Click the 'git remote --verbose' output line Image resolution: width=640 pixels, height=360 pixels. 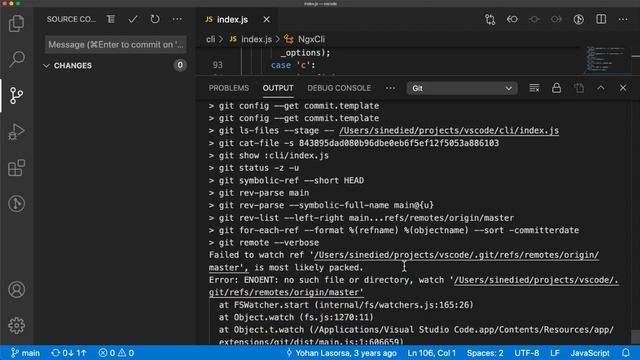point(264,242)
